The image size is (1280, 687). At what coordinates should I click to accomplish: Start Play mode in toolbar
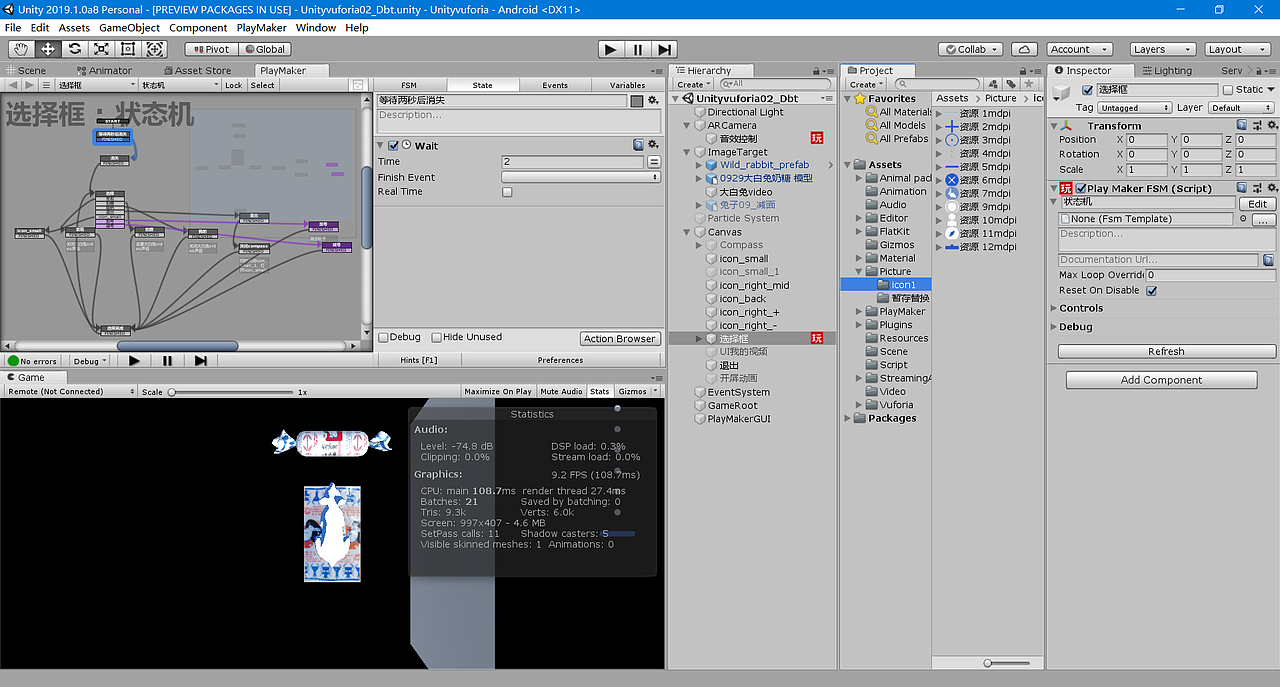(x=611, y=49)
